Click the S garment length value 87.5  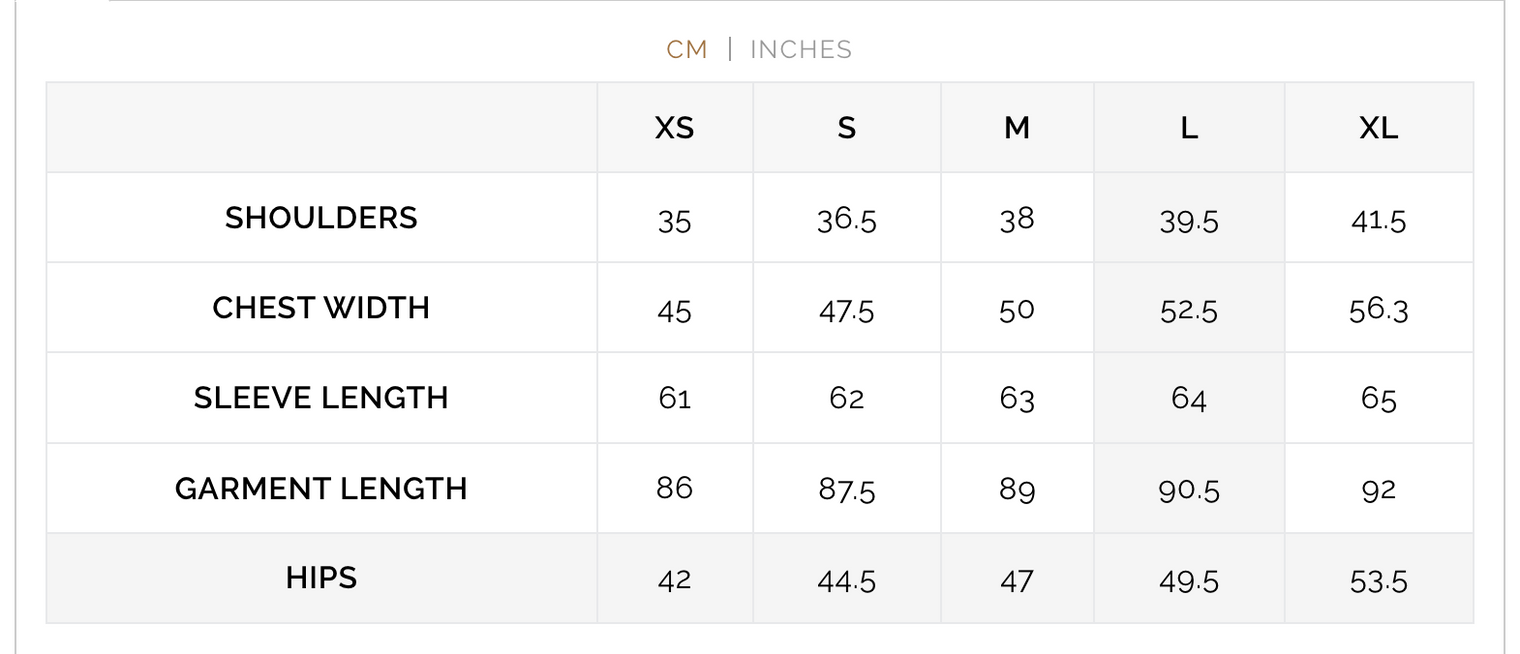tap(846, 490)
